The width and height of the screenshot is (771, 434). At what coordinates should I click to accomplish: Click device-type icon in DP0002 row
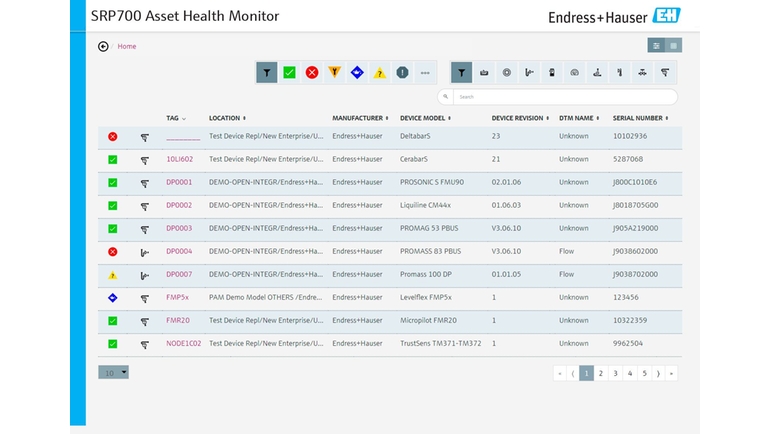point(145,206)
